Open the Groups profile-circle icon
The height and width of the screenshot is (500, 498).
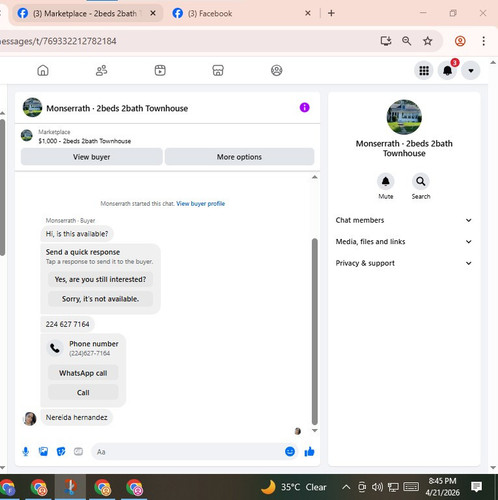click(276, 70)
